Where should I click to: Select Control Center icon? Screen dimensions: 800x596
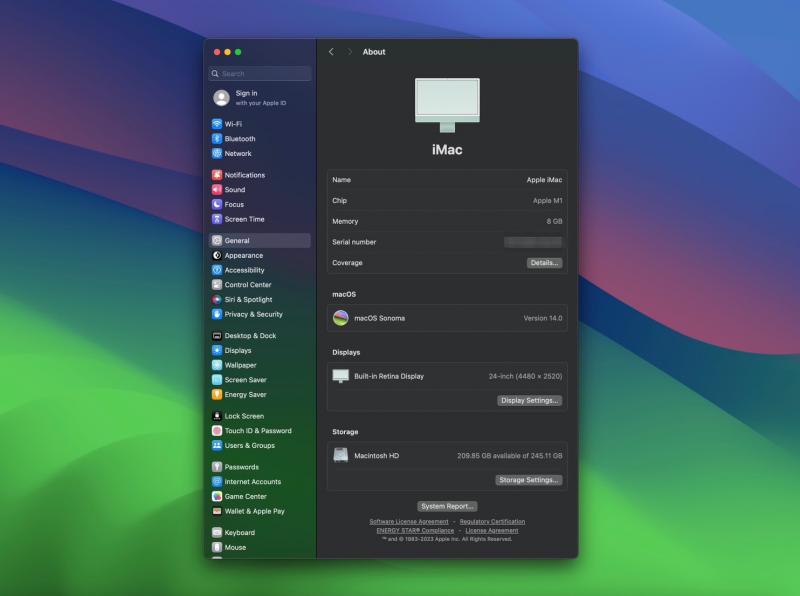pyautogui.click(x=217, y=285)
